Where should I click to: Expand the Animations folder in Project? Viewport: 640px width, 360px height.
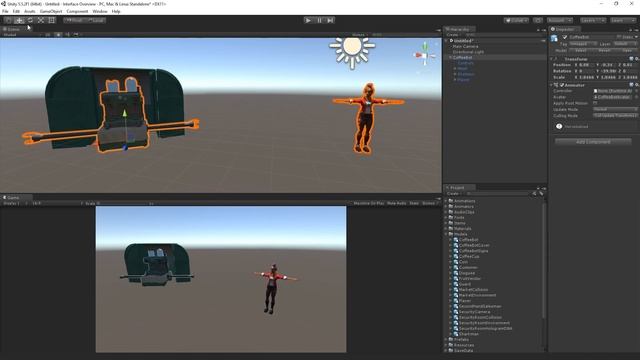446,201
